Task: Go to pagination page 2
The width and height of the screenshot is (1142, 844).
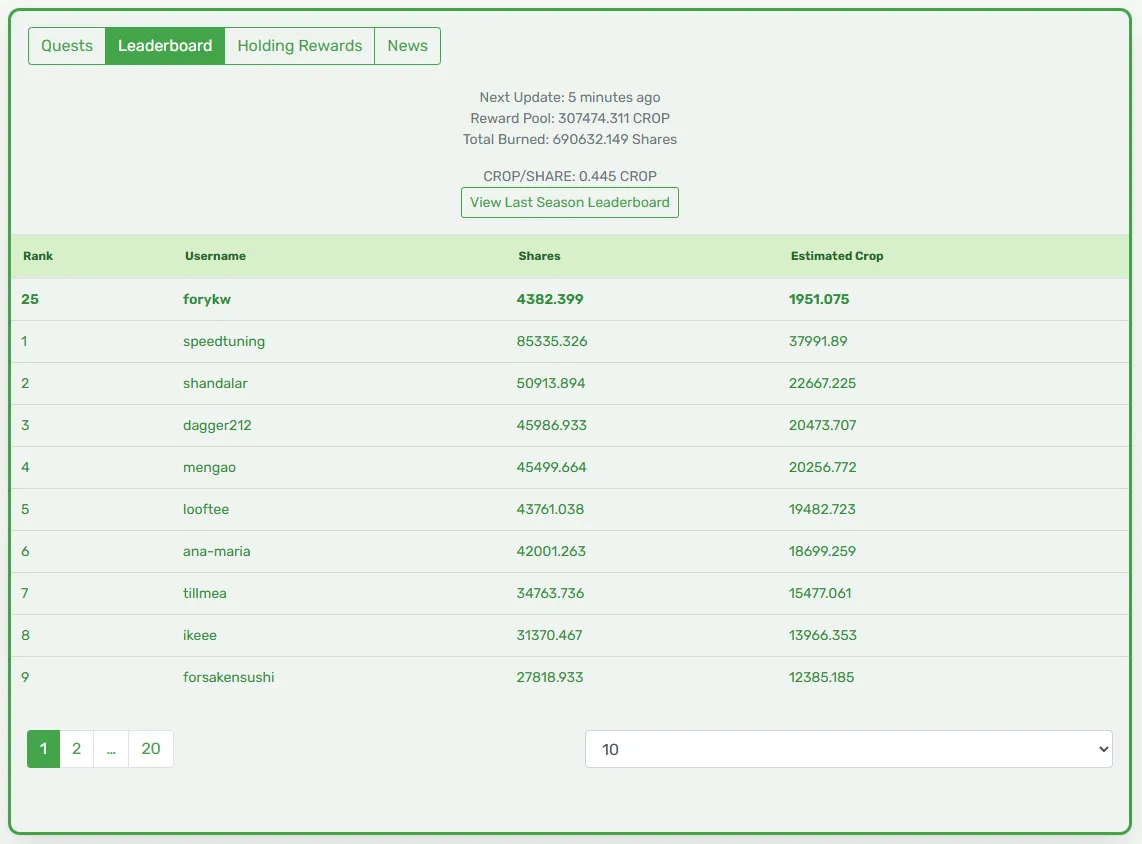Action: tap(76, 749)
